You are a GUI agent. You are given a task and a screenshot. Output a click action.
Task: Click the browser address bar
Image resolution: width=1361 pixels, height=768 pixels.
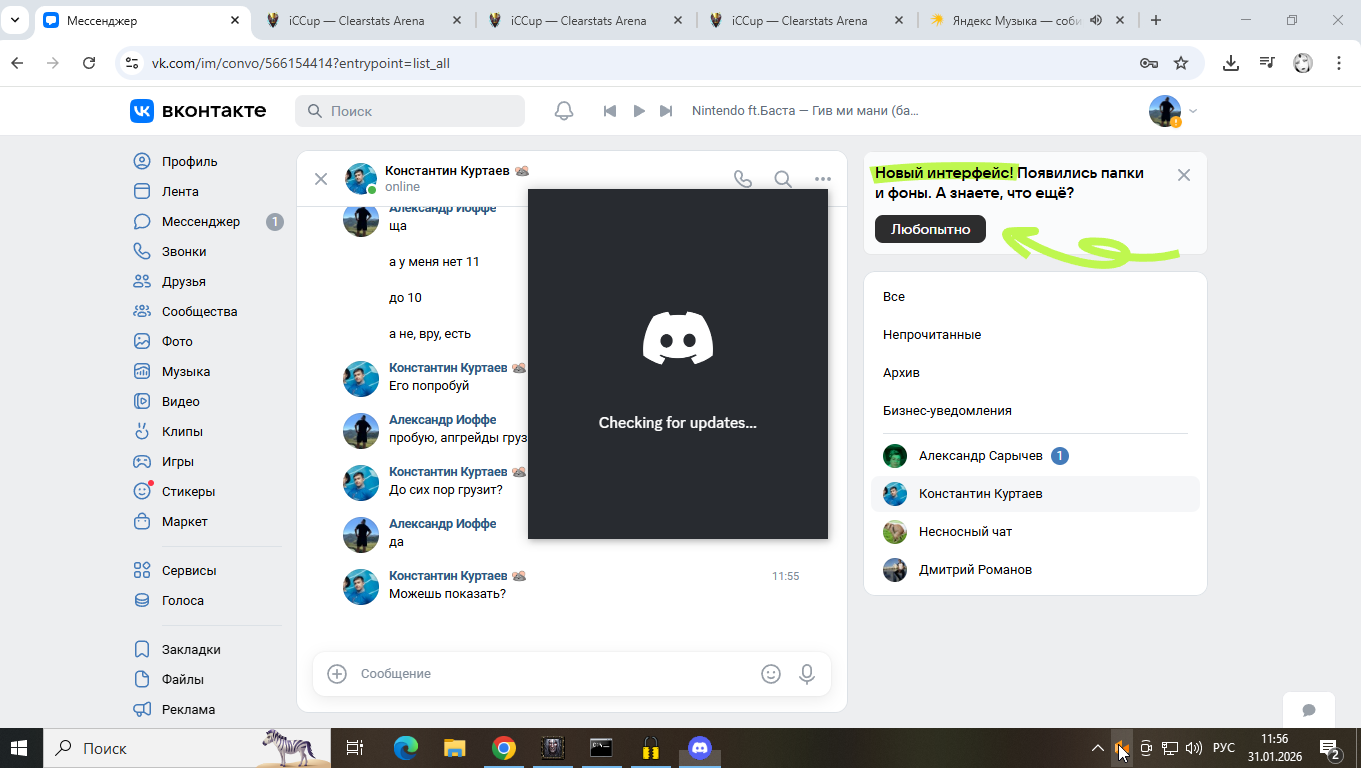click(640, 63)
